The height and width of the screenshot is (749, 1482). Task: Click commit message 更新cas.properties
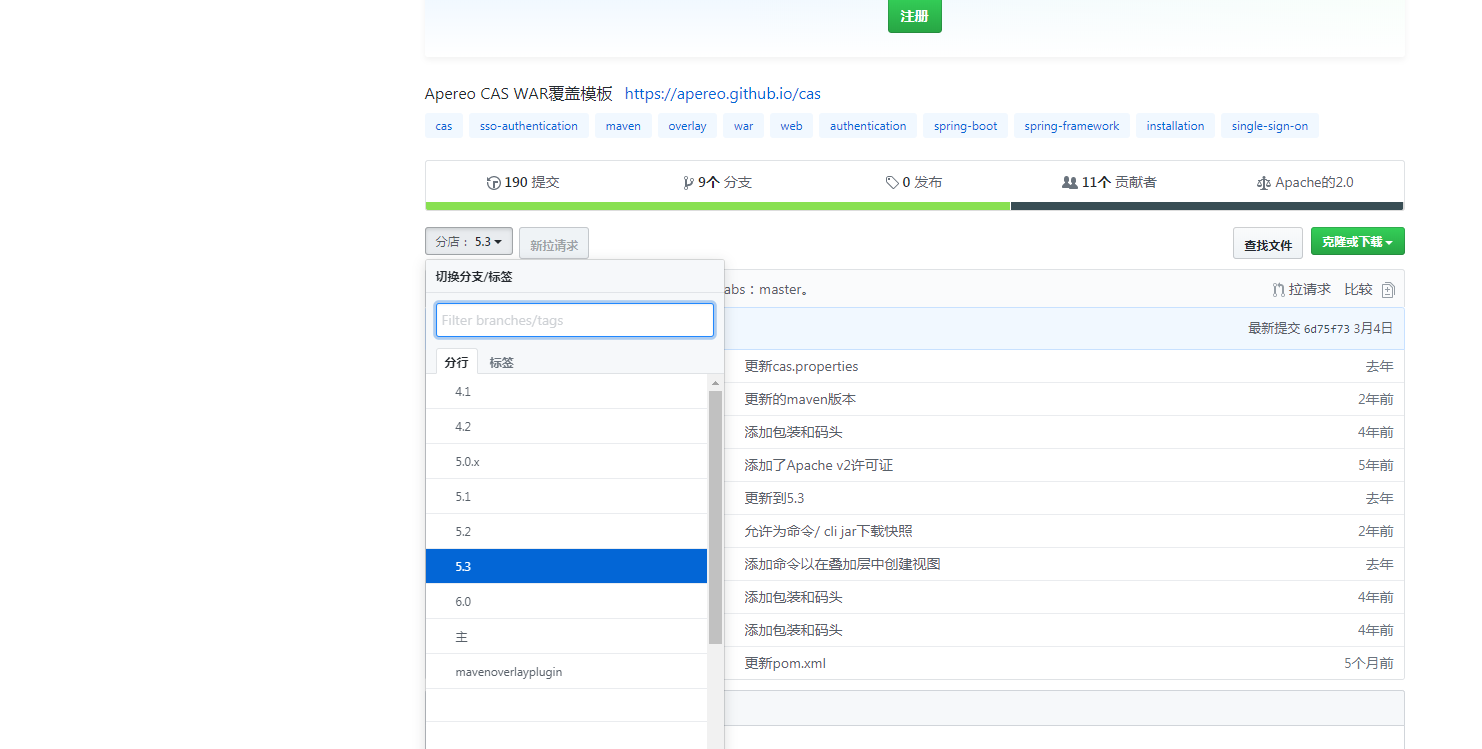coord(801,366)
